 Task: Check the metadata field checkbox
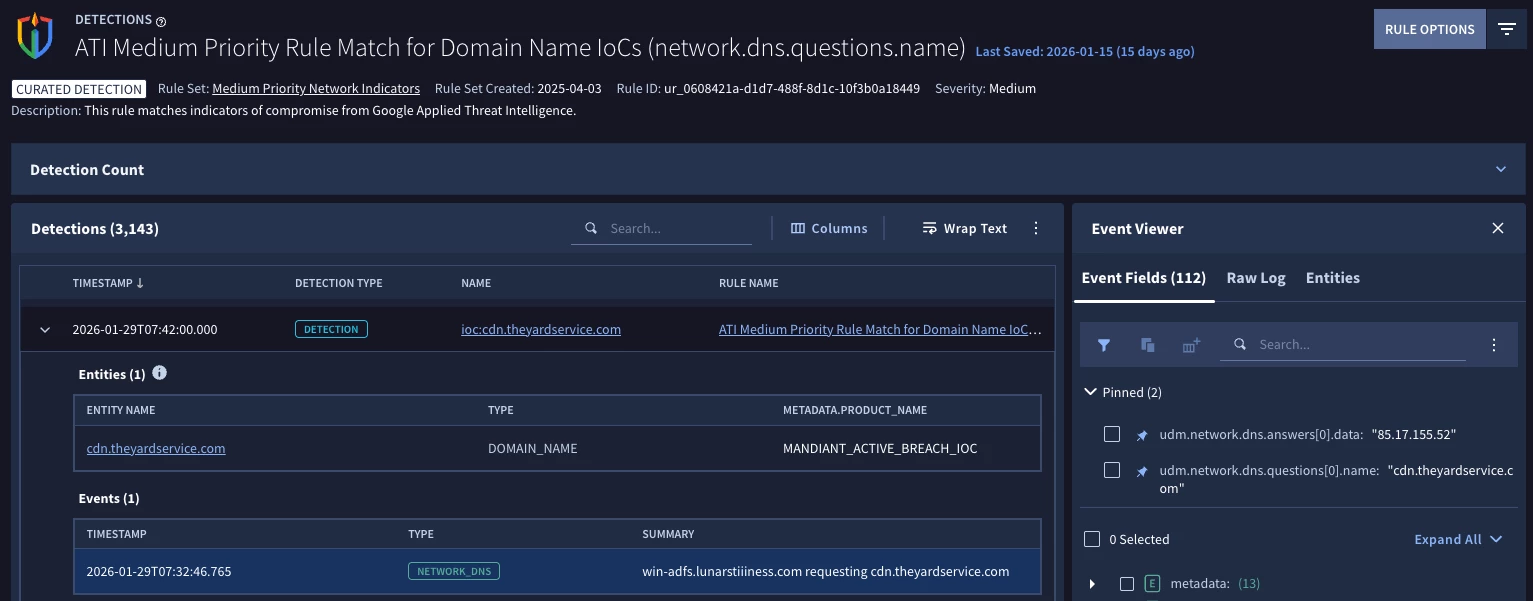(1126, 584)
